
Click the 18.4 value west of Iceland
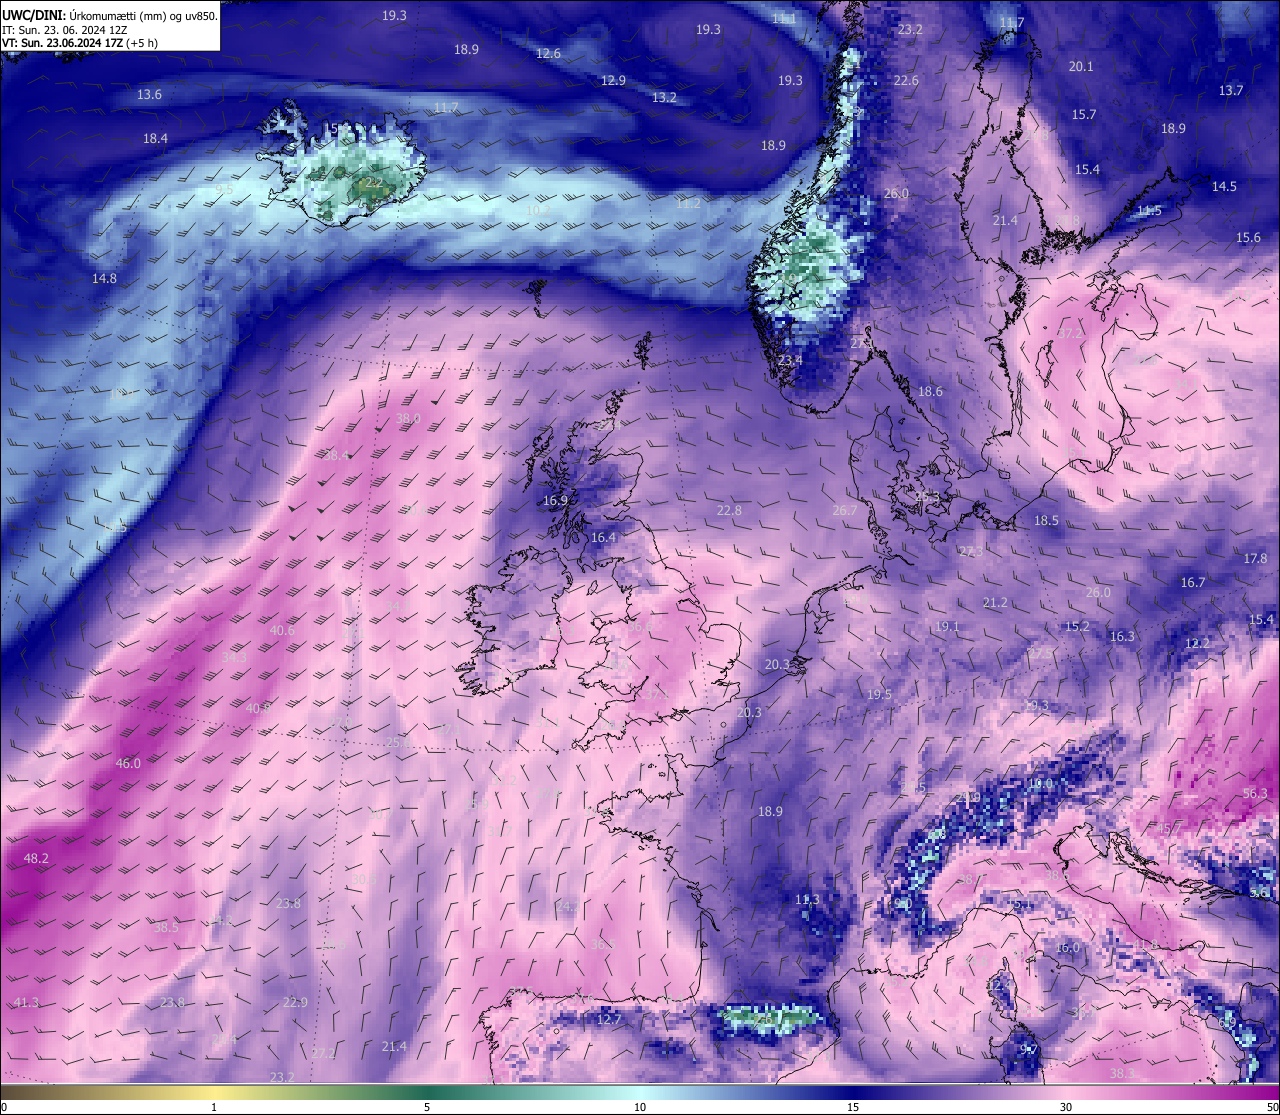tap(155, 139)
